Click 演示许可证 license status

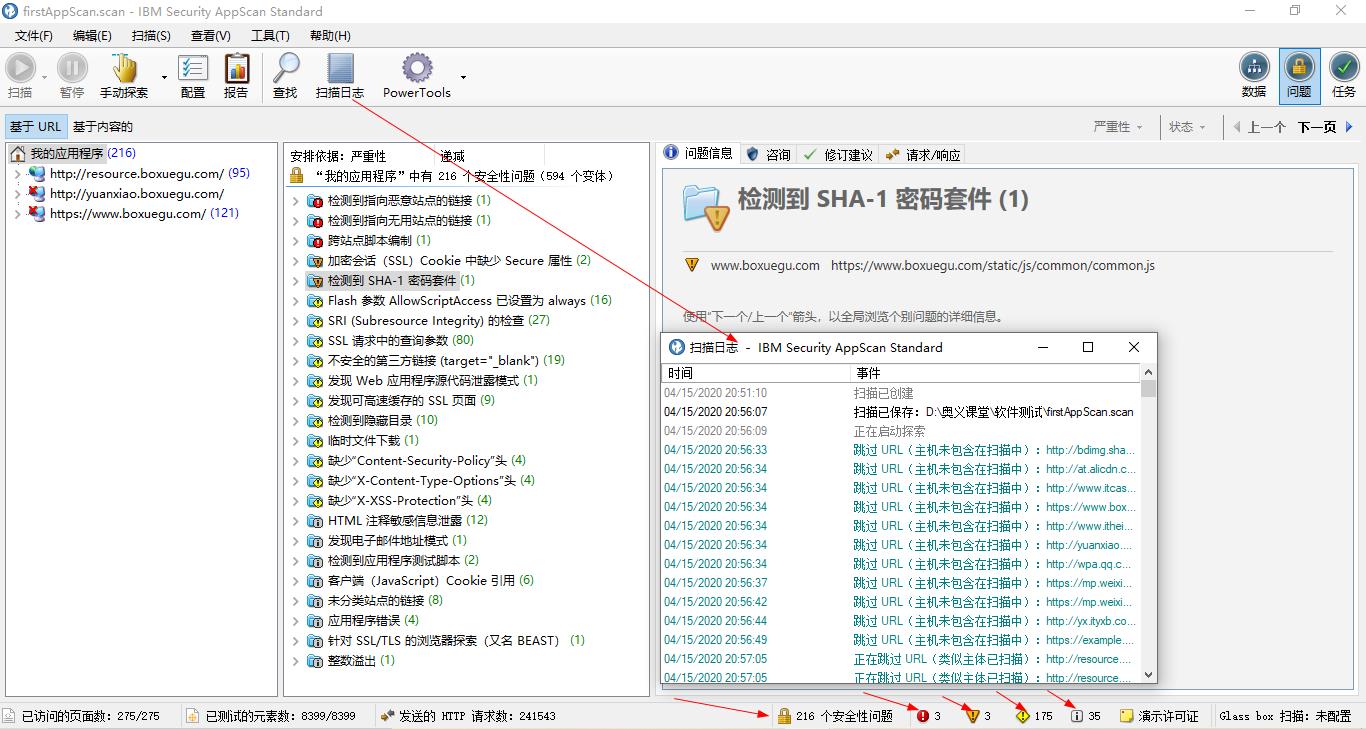coord(1159,716)
